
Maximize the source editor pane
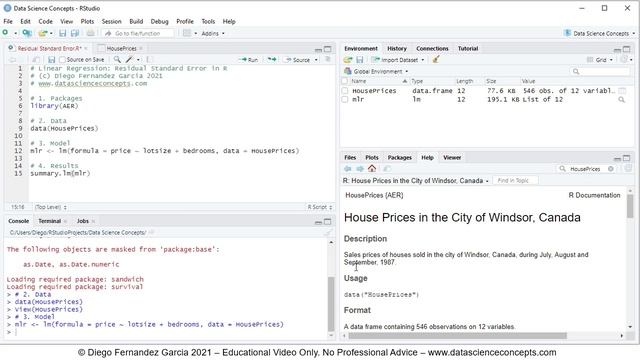(328, 49)
